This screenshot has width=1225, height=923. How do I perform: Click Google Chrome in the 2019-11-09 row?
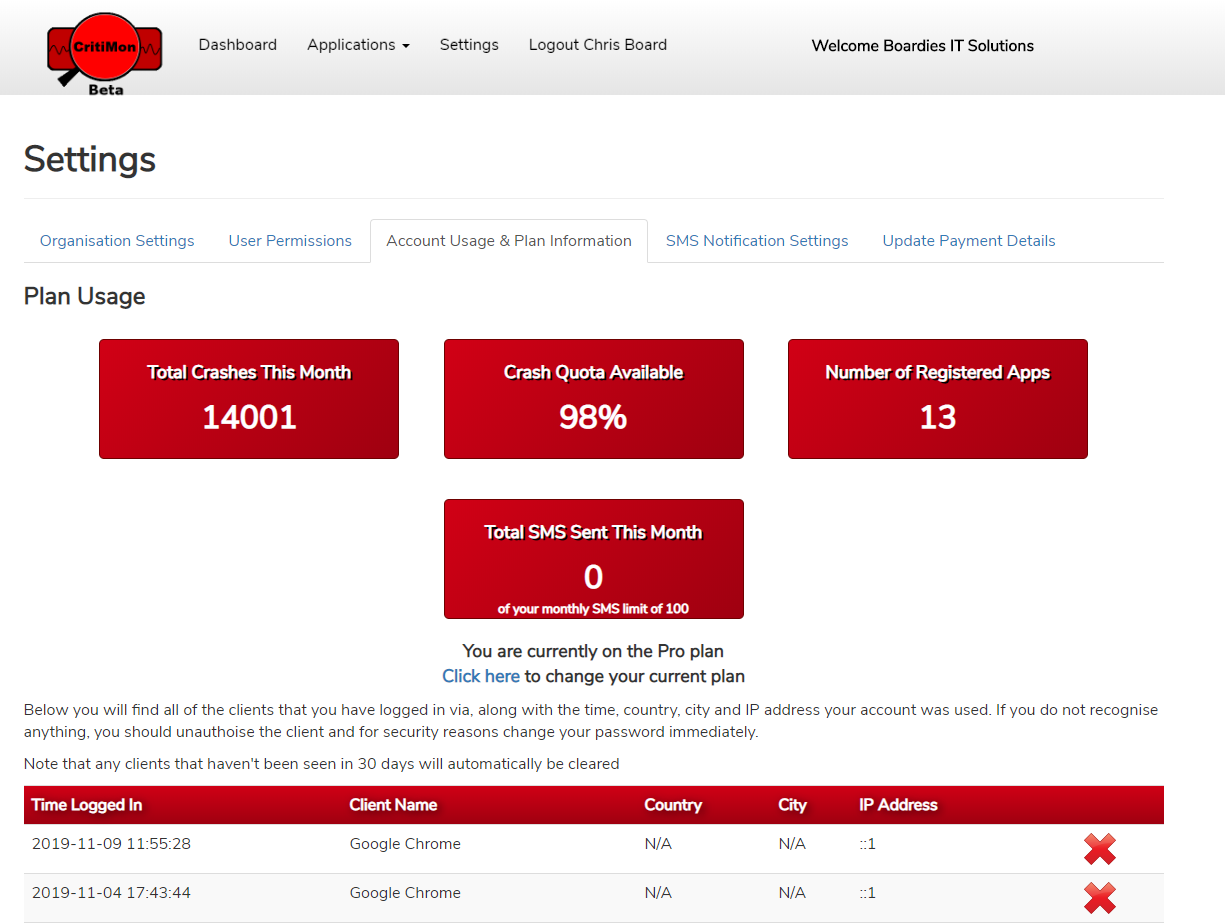(x=405, y=844)
